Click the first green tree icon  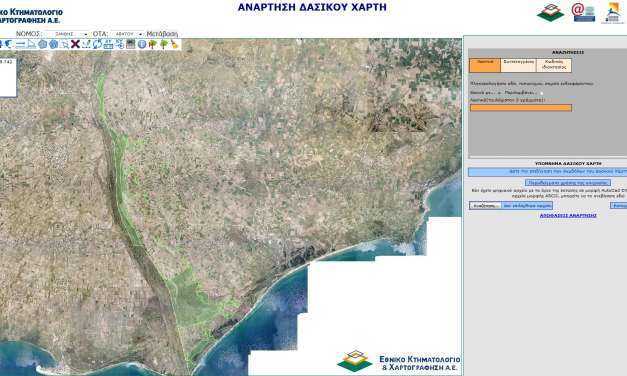[x=153, y=44]
